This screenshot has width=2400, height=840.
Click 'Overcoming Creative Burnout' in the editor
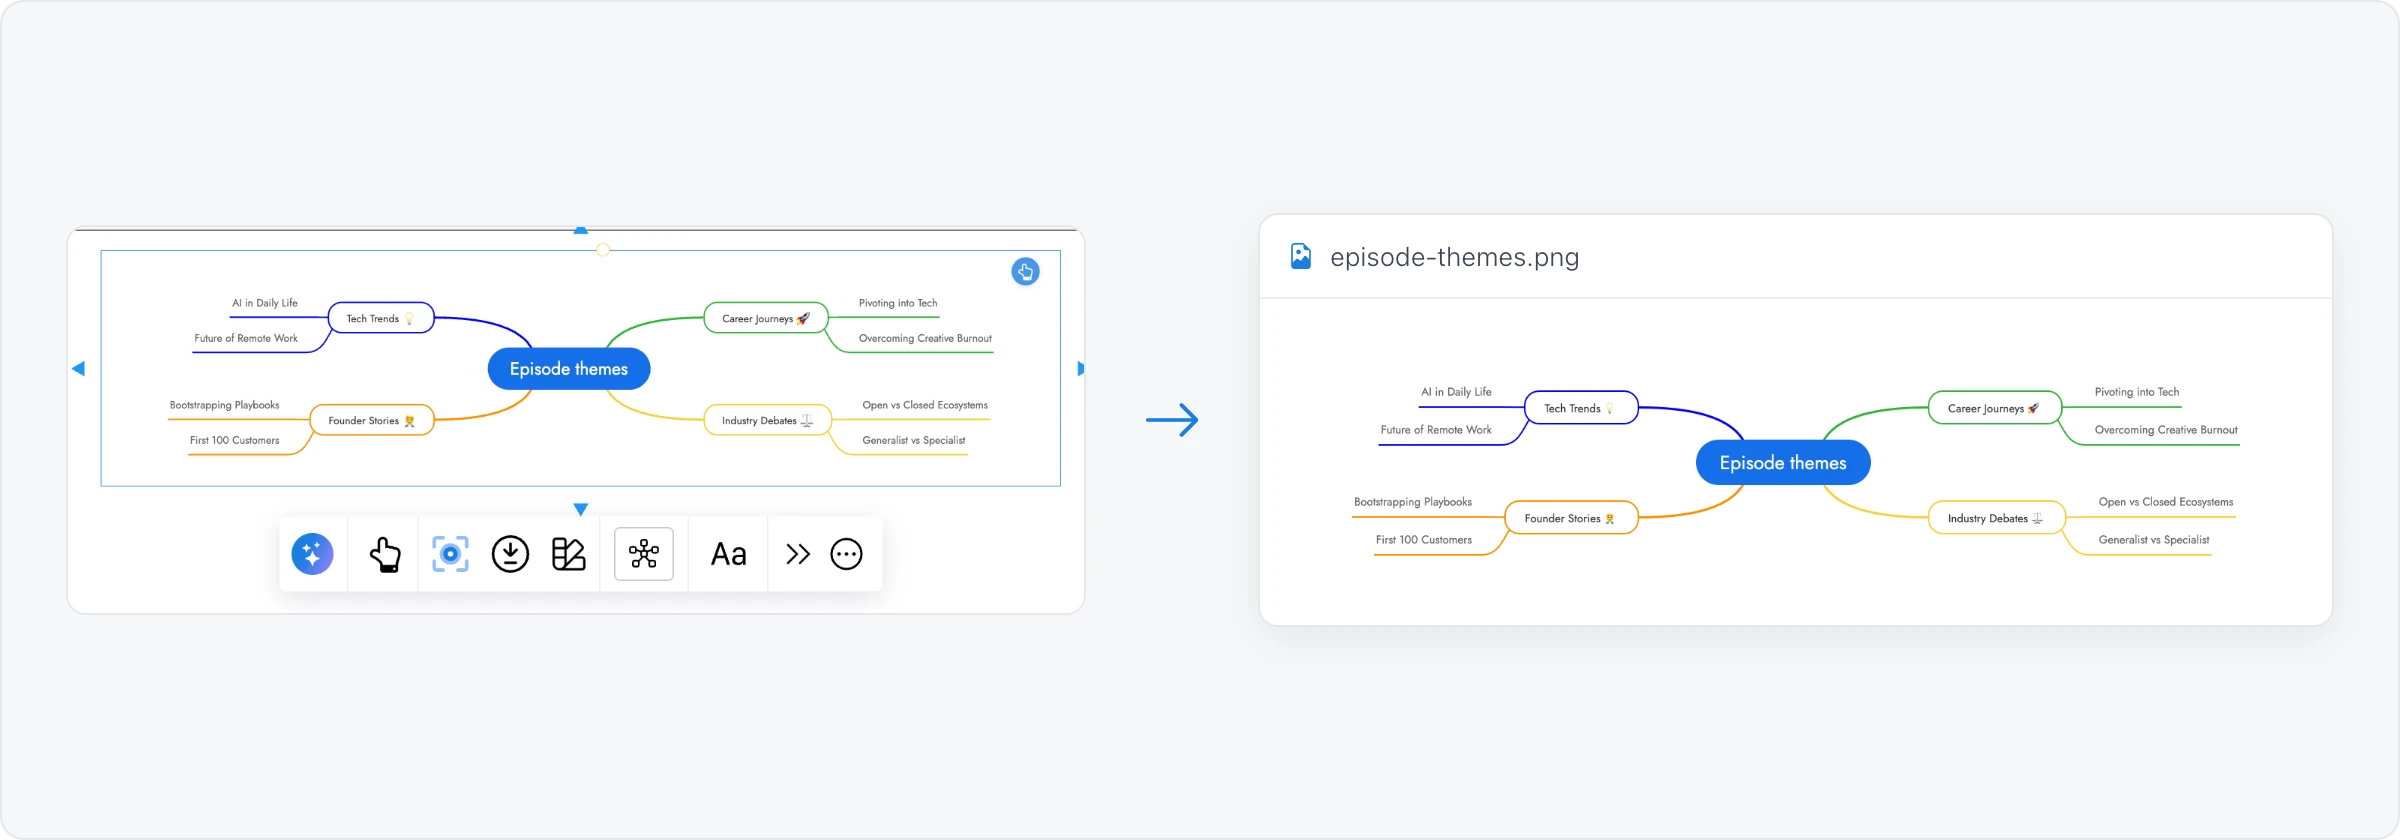click(925, 338)
